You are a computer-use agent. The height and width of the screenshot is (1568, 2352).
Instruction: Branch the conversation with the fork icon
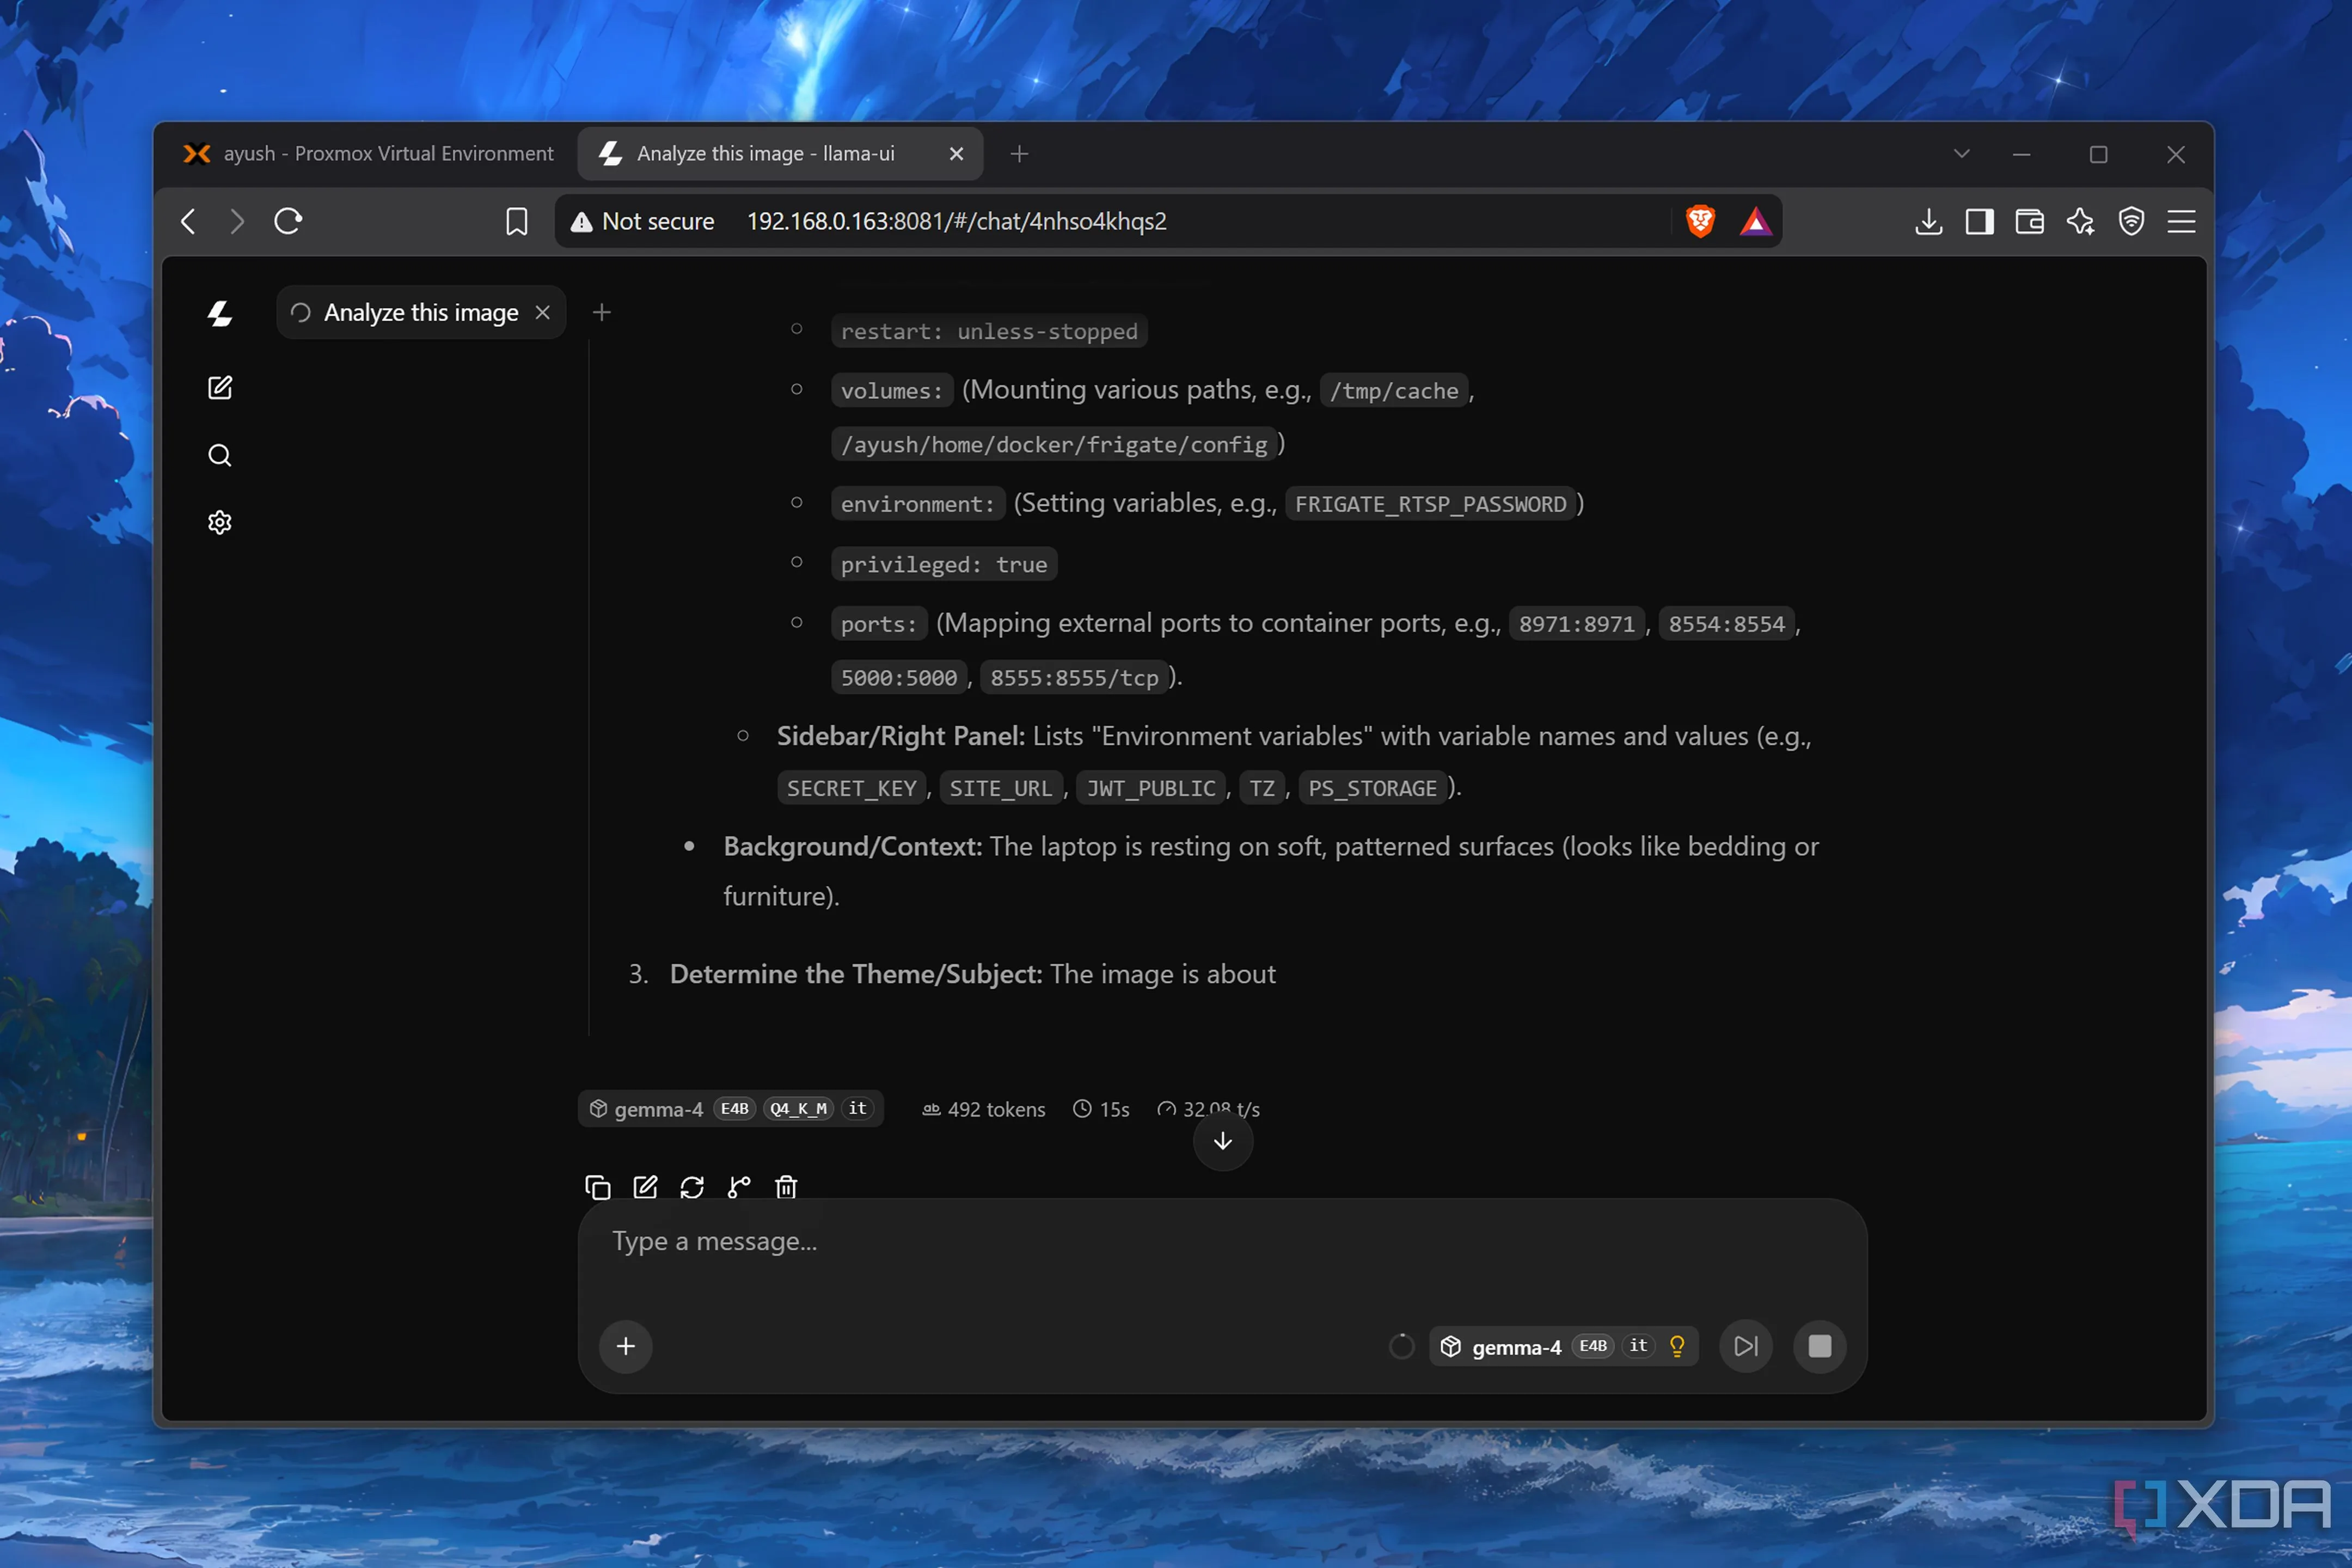point(739,1187)
